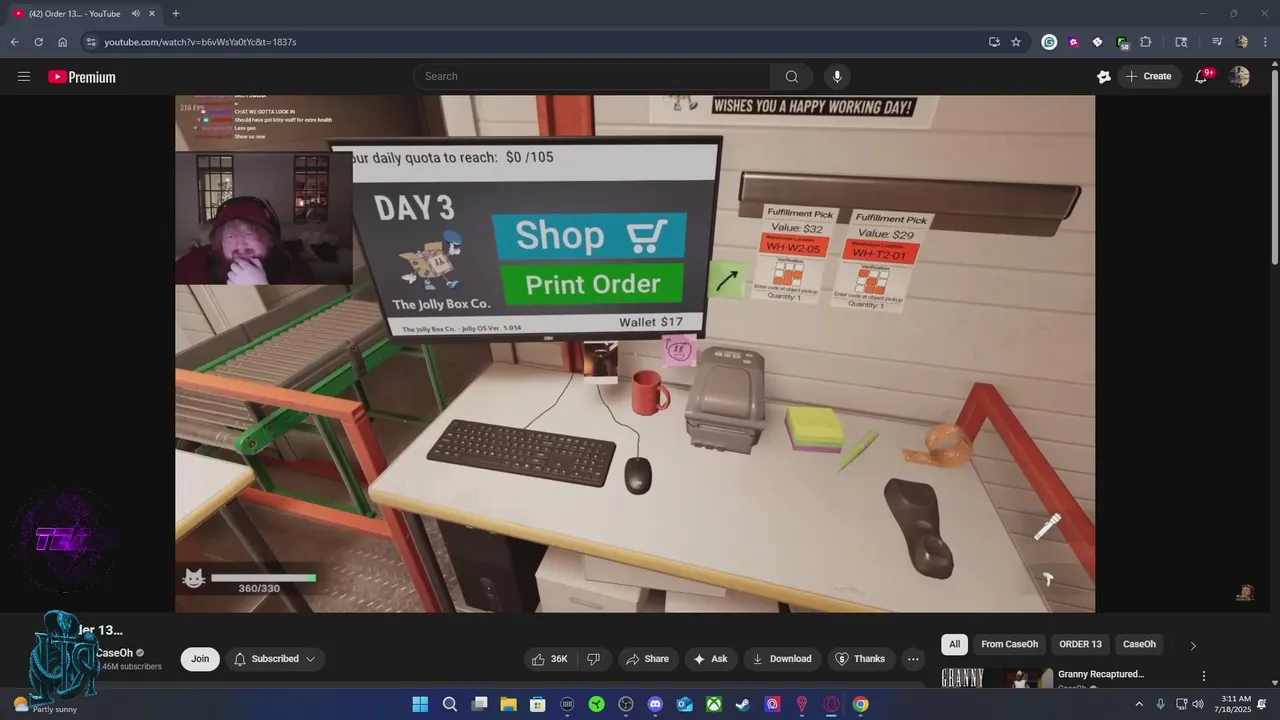
Task: Send a Thanks to the creator
Action: pos(860,659)
